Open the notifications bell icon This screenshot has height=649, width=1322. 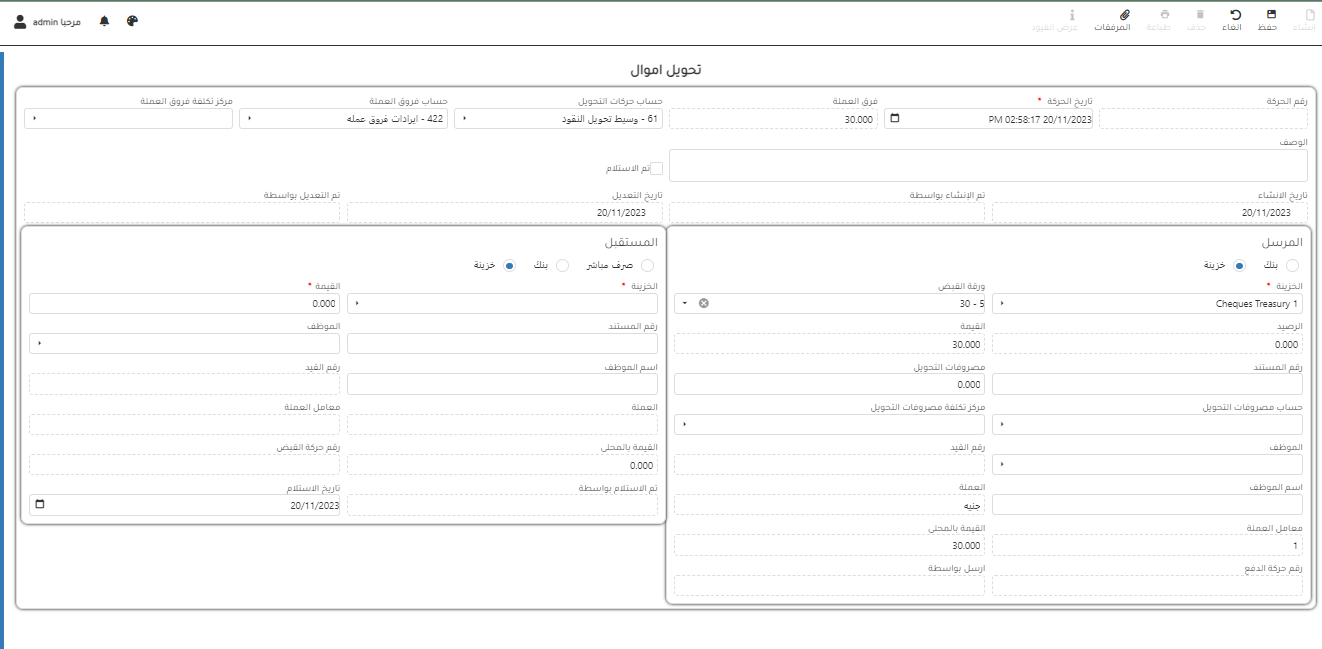click(x=105, y=21)
